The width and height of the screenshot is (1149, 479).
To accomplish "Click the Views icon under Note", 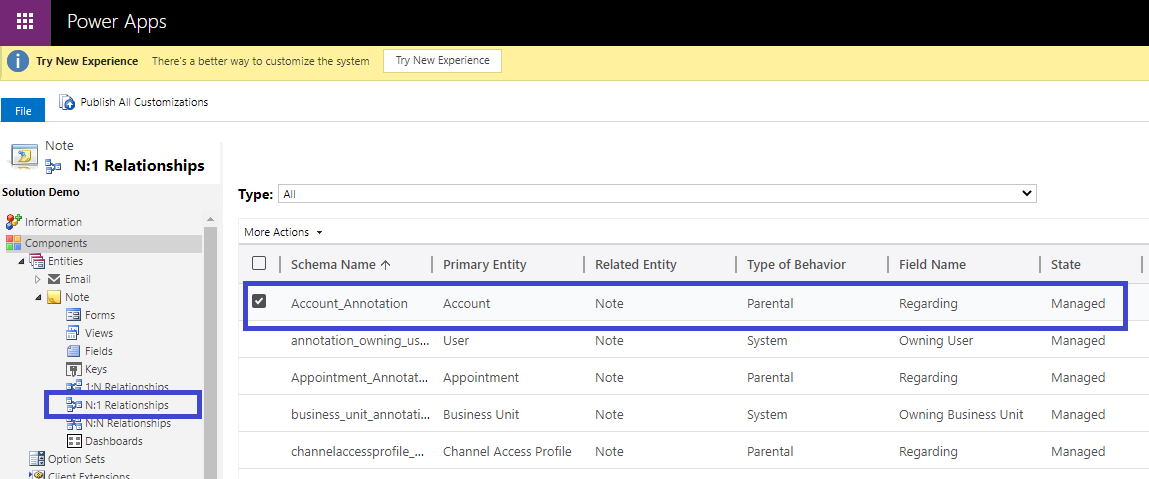I will pyautogui.click(x=73, y=333).
